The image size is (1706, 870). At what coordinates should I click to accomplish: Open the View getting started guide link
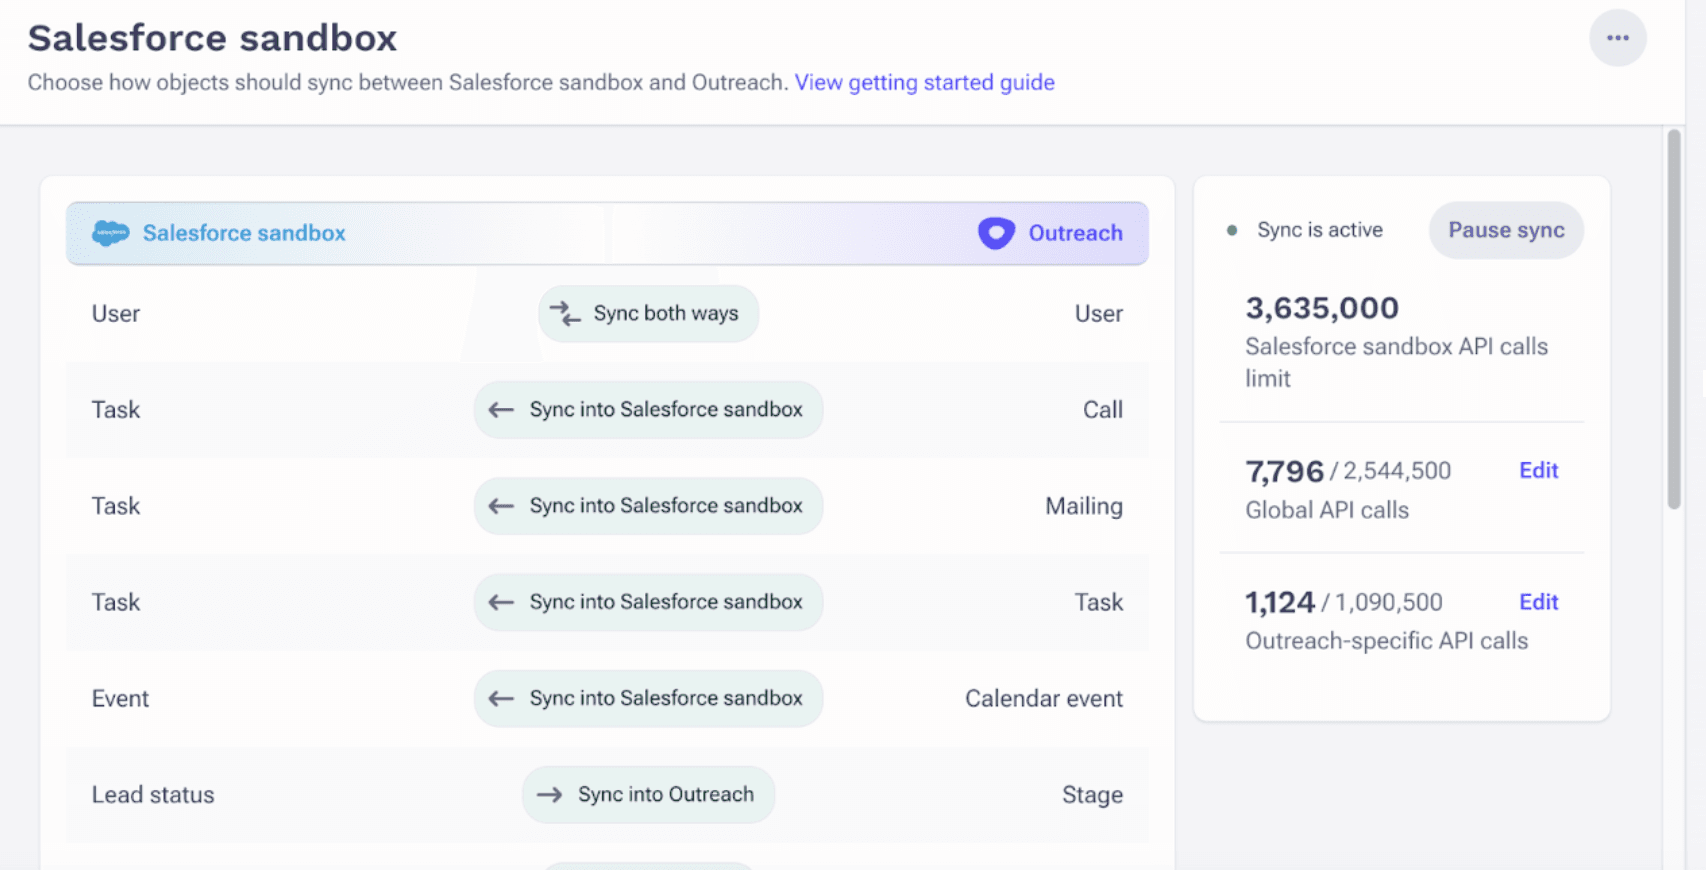pyautogui.click(x=924, y=82)
